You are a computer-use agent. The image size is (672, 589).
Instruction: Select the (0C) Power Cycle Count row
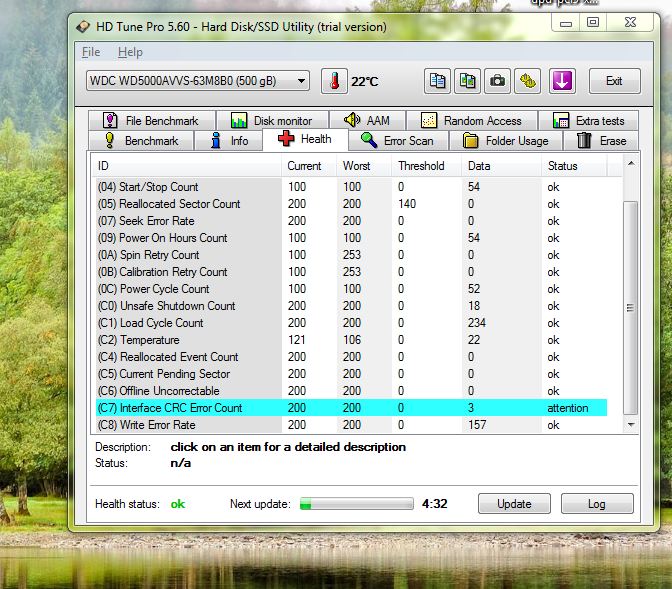[x=351, y=289]
